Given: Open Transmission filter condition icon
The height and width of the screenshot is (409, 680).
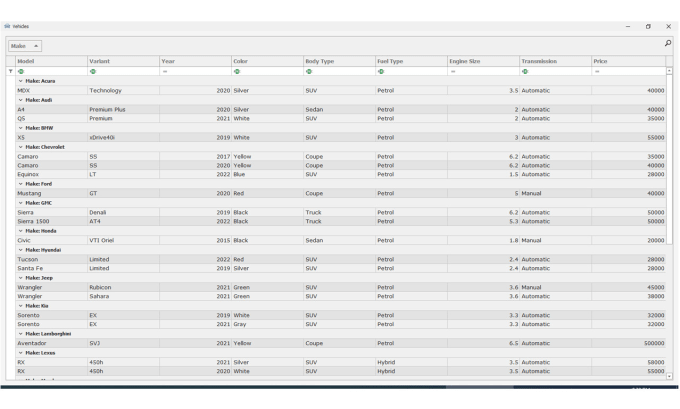Looking at the screenshot, I should point(525,71).
